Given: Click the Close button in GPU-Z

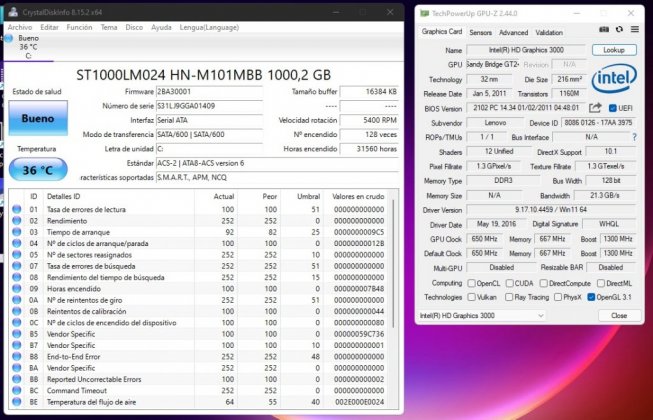Looking at the screenshot, I should (619, 316).
